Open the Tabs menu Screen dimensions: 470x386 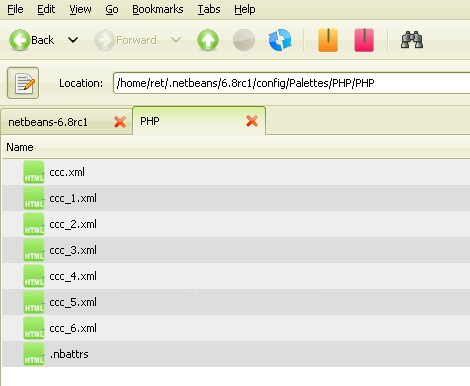pos(209,9)
